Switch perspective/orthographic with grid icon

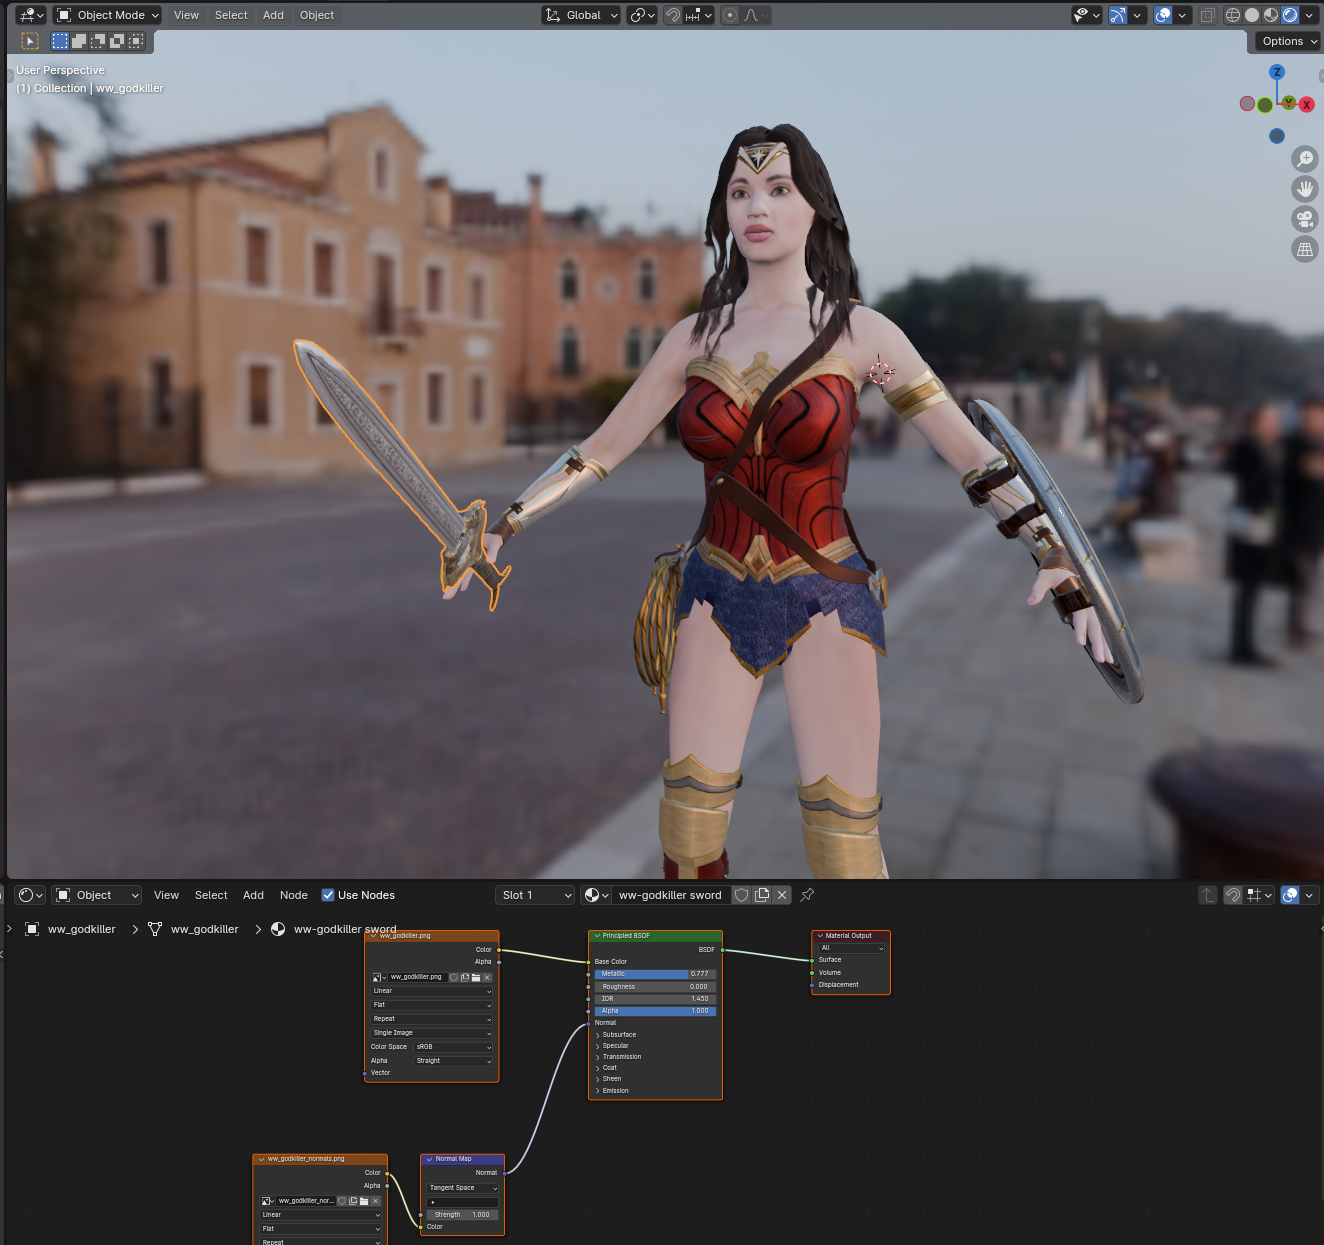pyautogui.click(x=1304, y=249)
